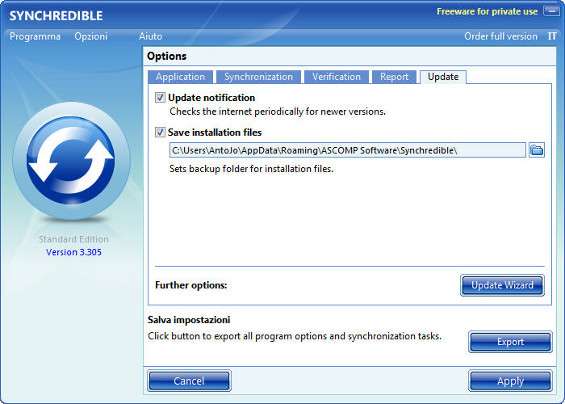Toggle Save installation files checkbox
This screenshot has height=404, width=565.
point(160,133)
